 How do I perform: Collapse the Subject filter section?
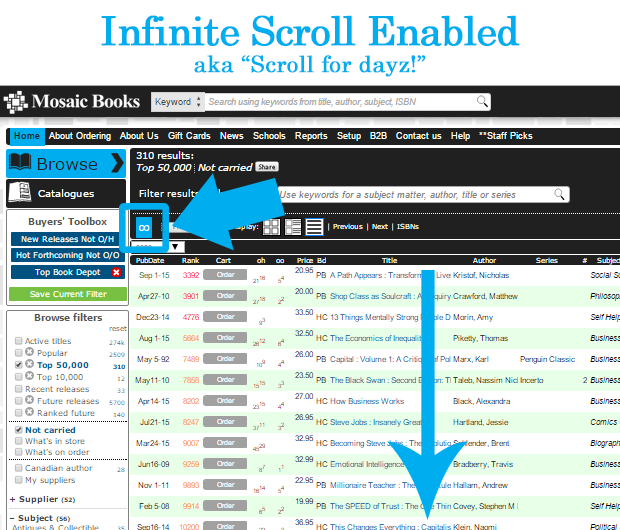(x=36, y=518)
